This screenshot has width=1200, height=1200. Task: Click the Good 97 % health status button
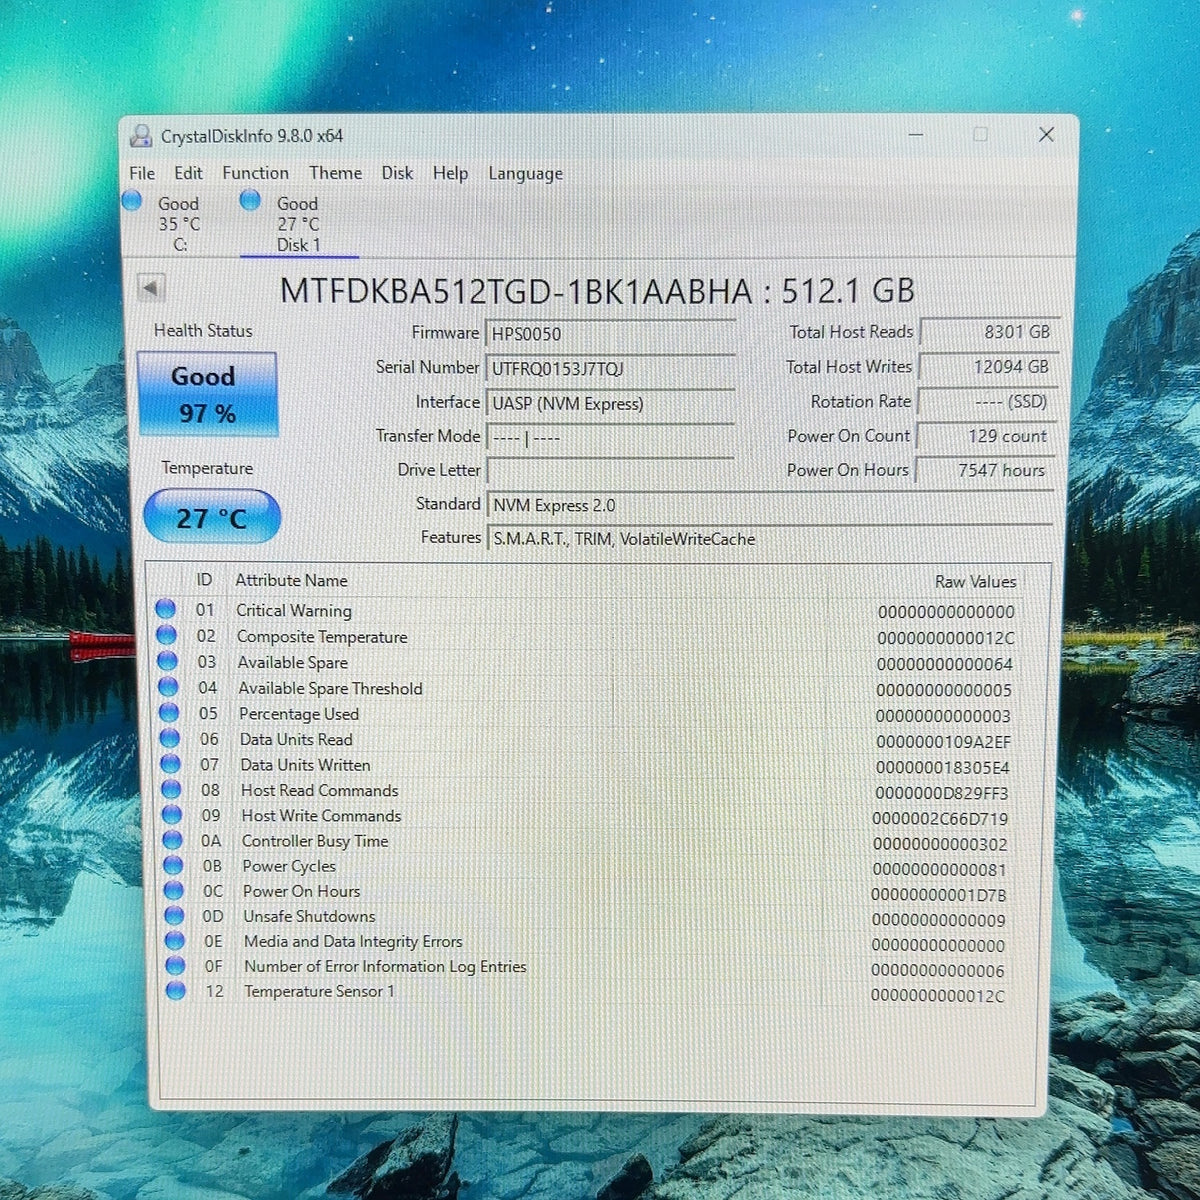[x=207, y=394]
